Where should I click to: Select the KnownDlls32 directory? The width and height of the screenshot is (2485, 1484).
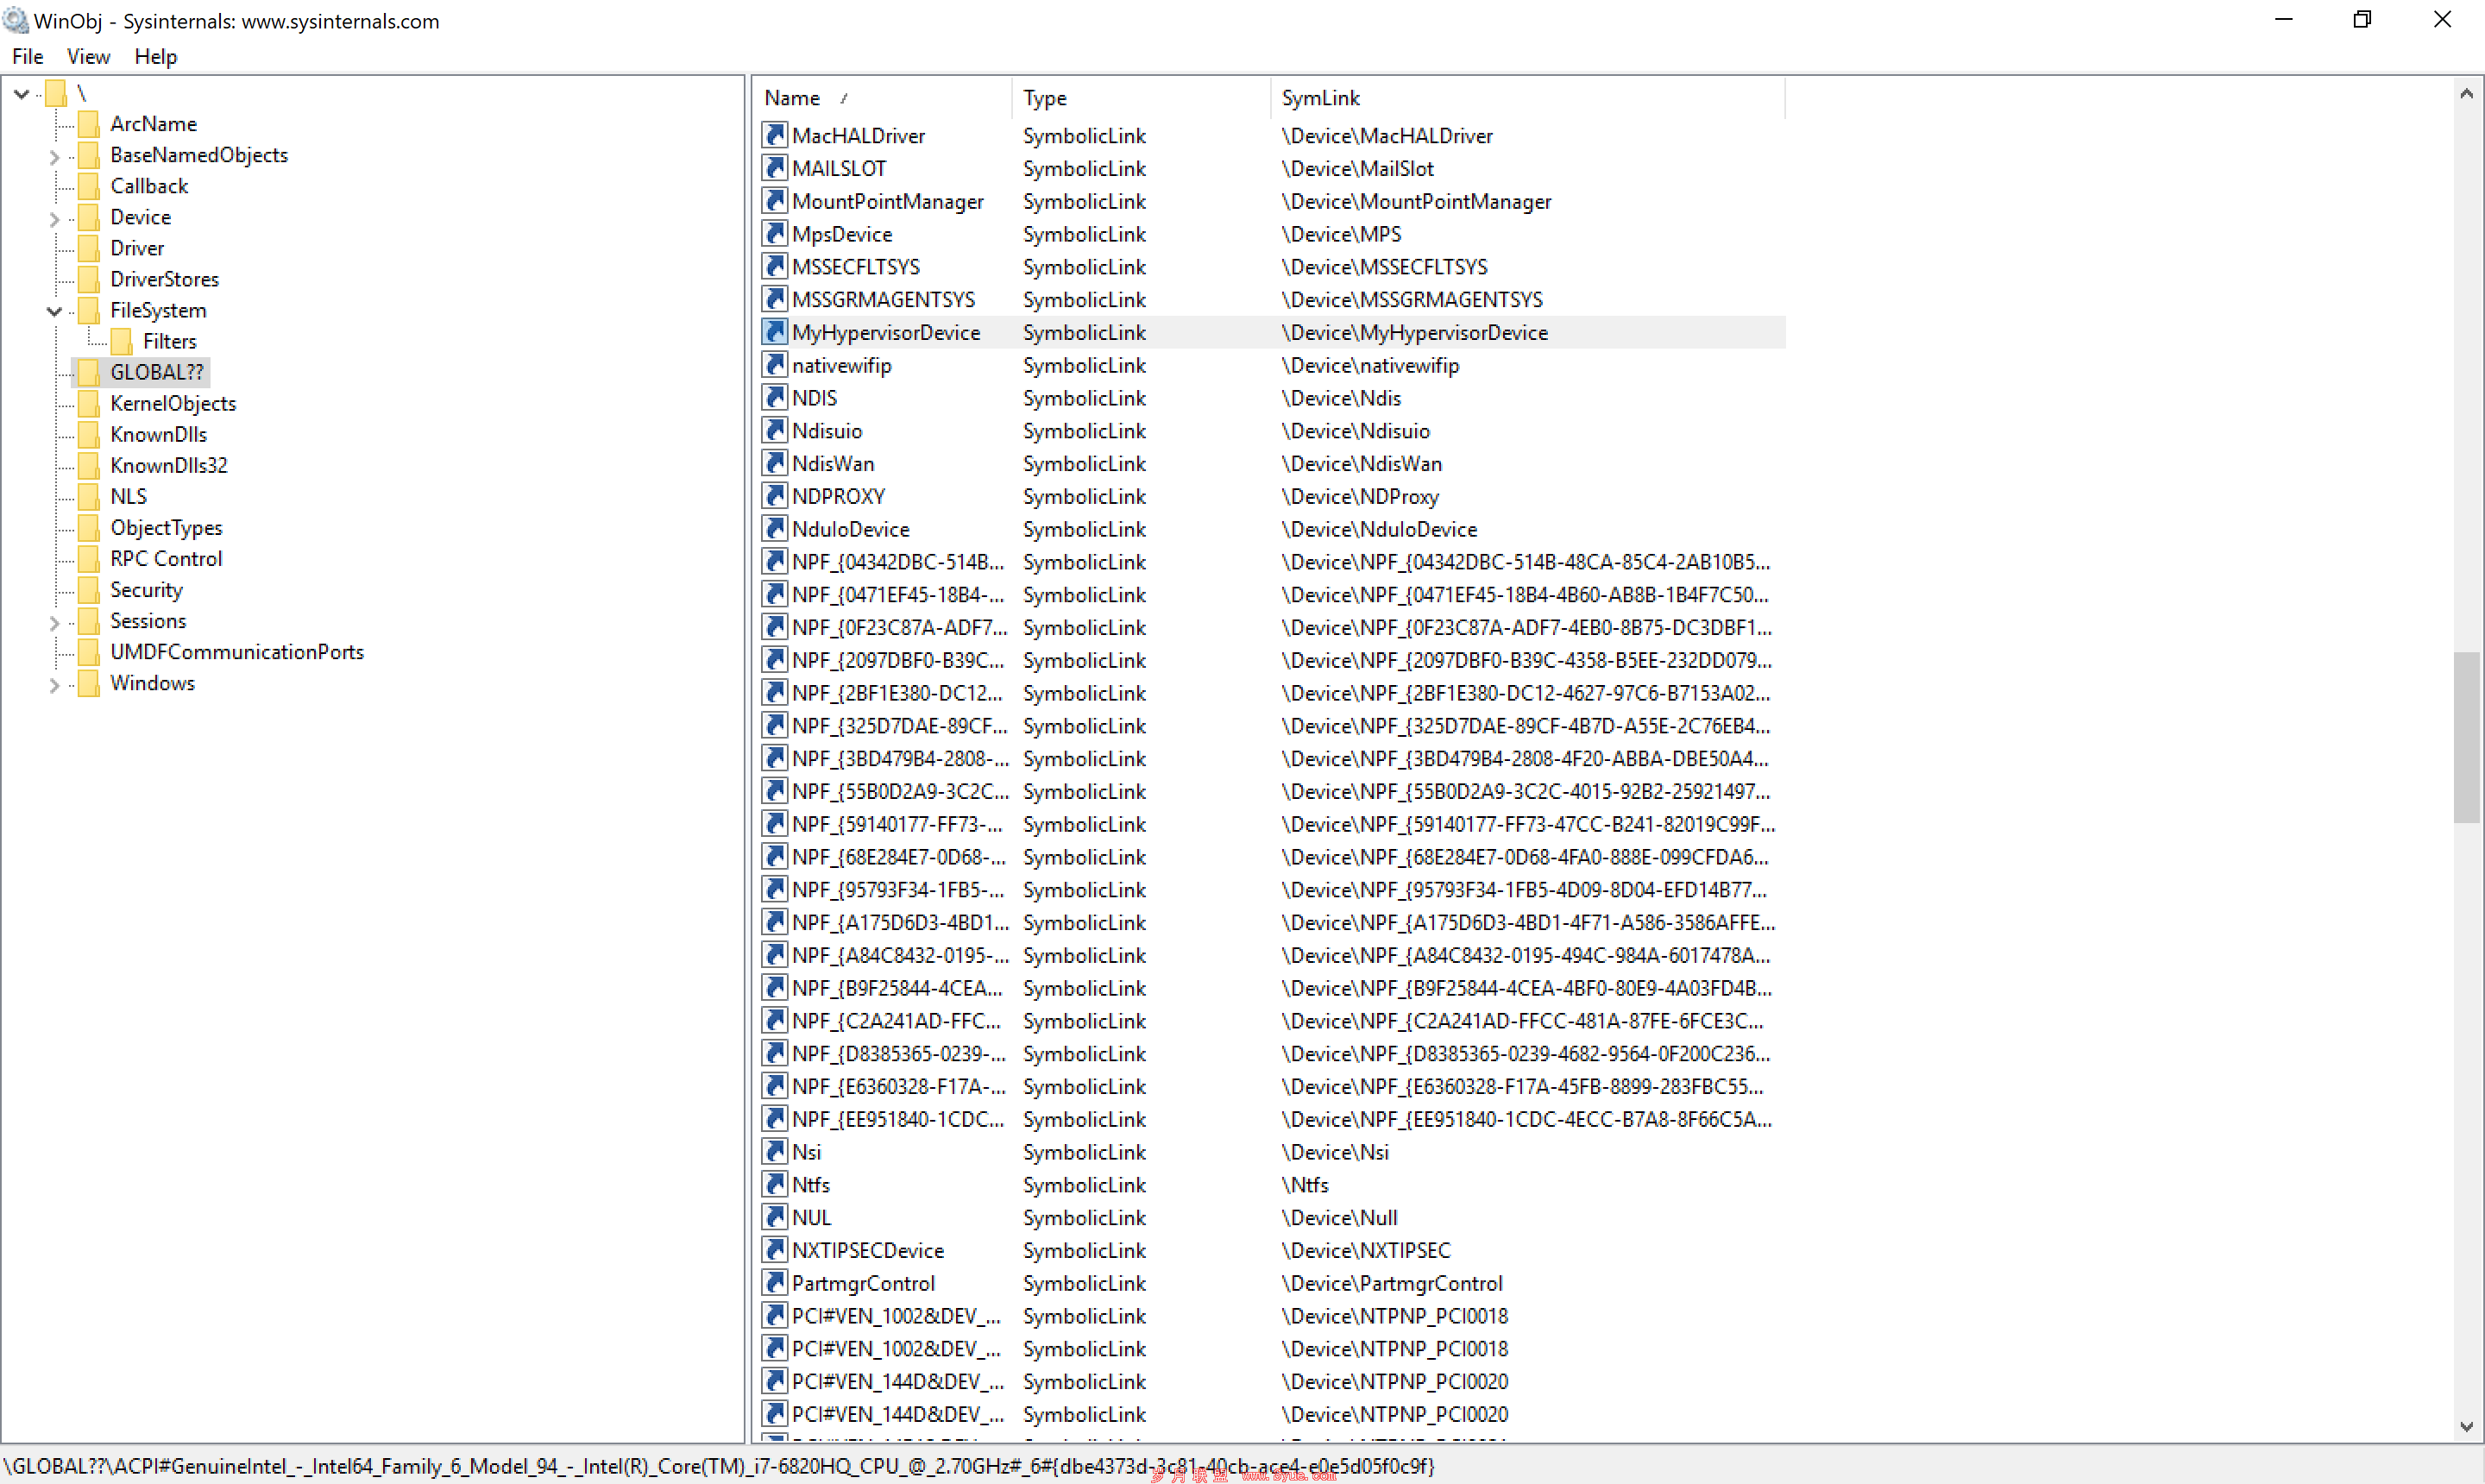[x=169, y=465]
